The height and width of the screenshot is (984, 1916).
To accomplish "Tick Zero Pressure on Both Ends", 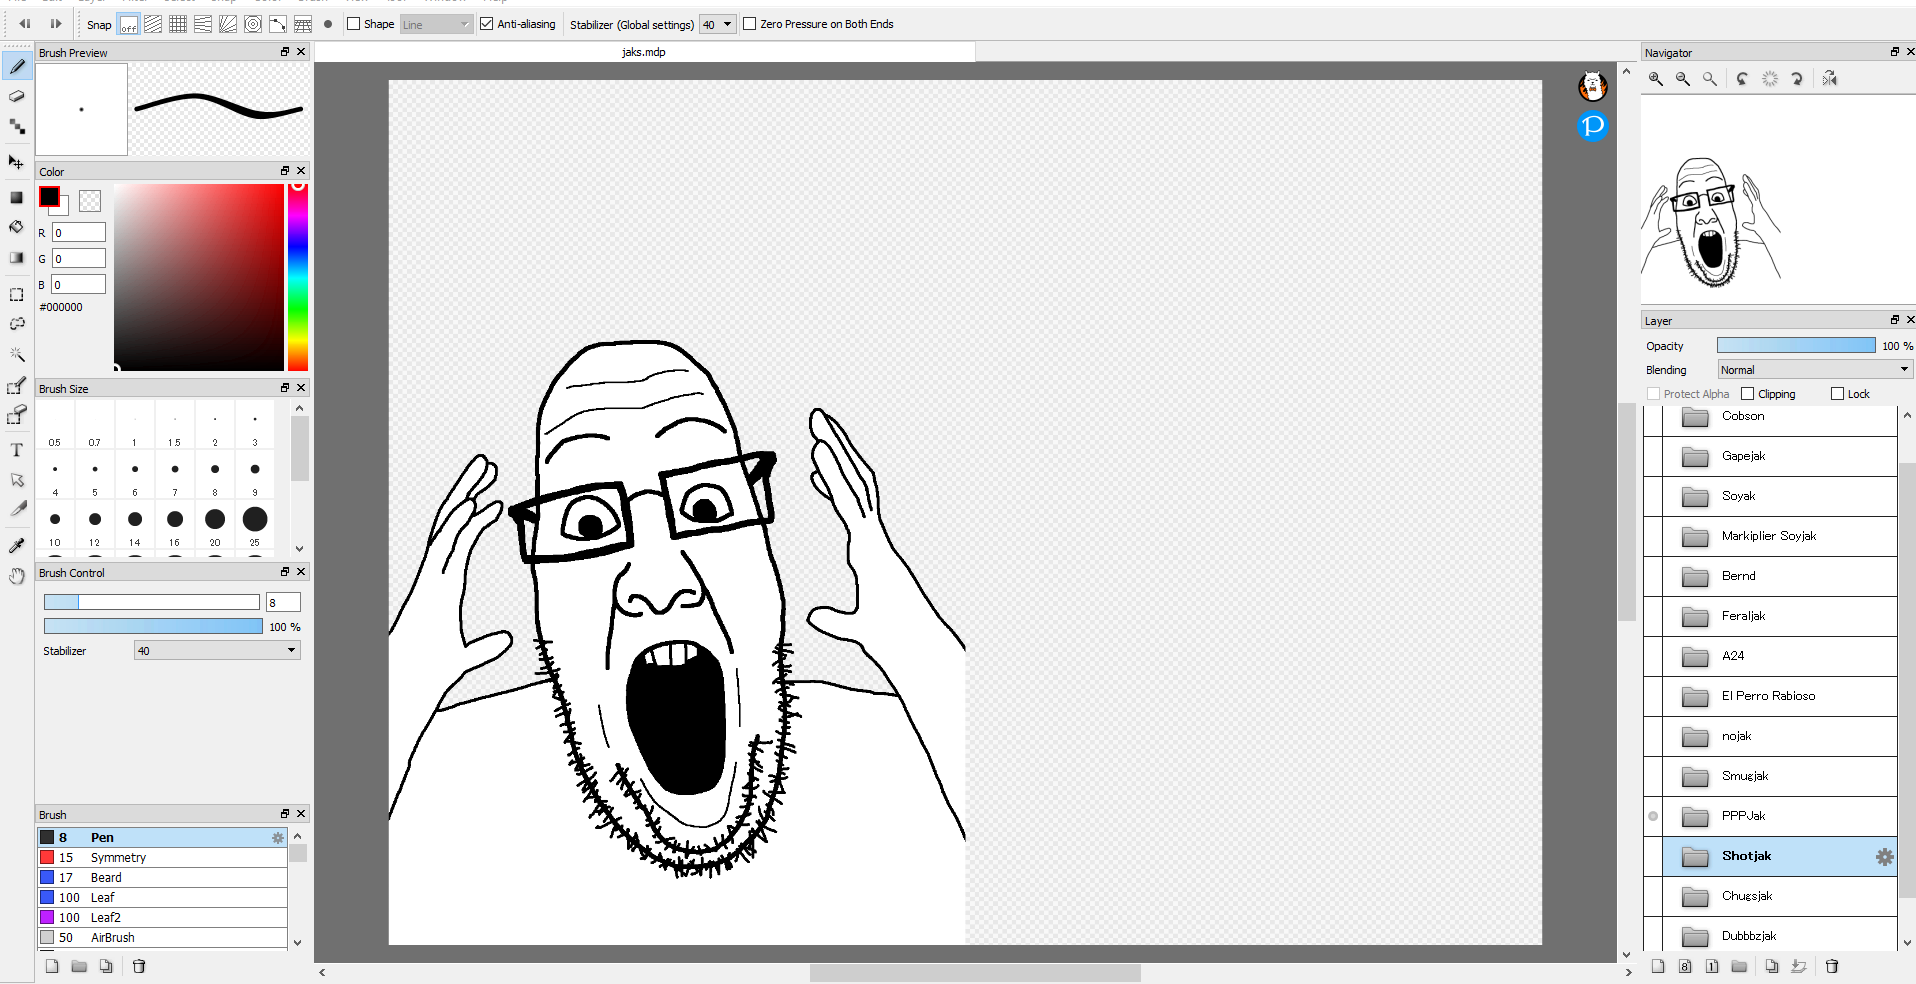I will (x=750, y=24).
